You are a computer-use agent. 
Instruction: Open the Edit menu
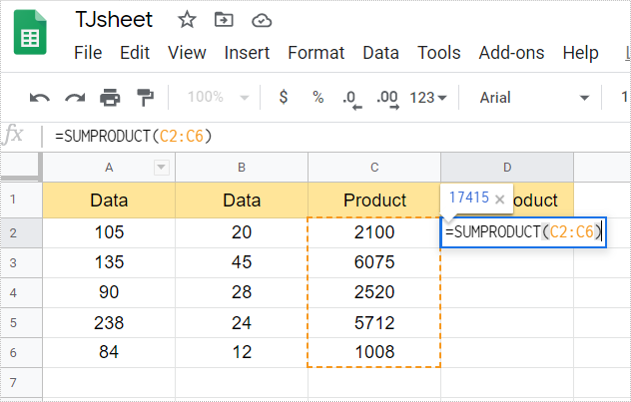tap(135, 53)
